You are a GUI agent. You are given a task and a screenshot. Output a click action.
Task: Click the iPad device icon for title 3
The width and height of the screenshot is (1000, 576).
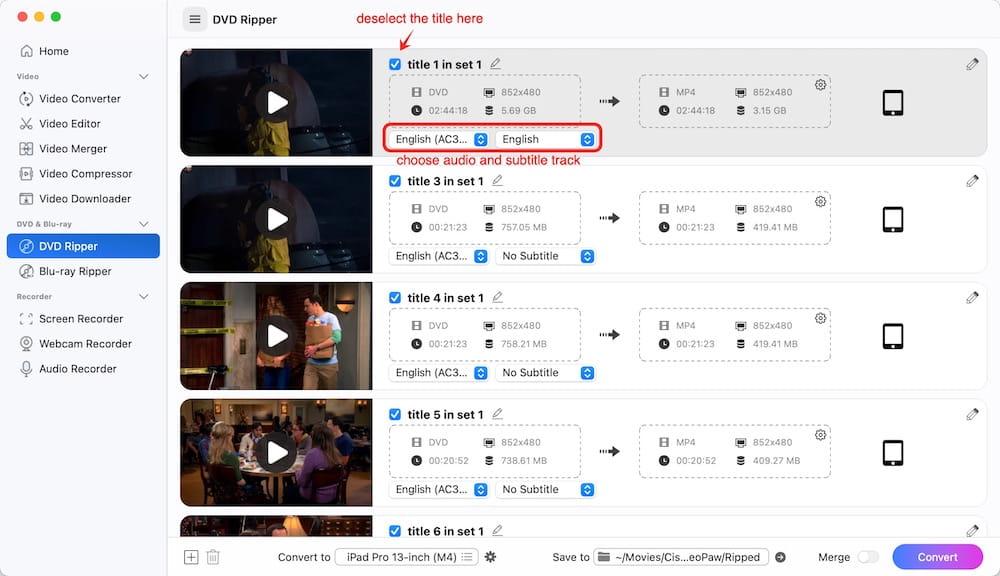(x=893, y=219)
